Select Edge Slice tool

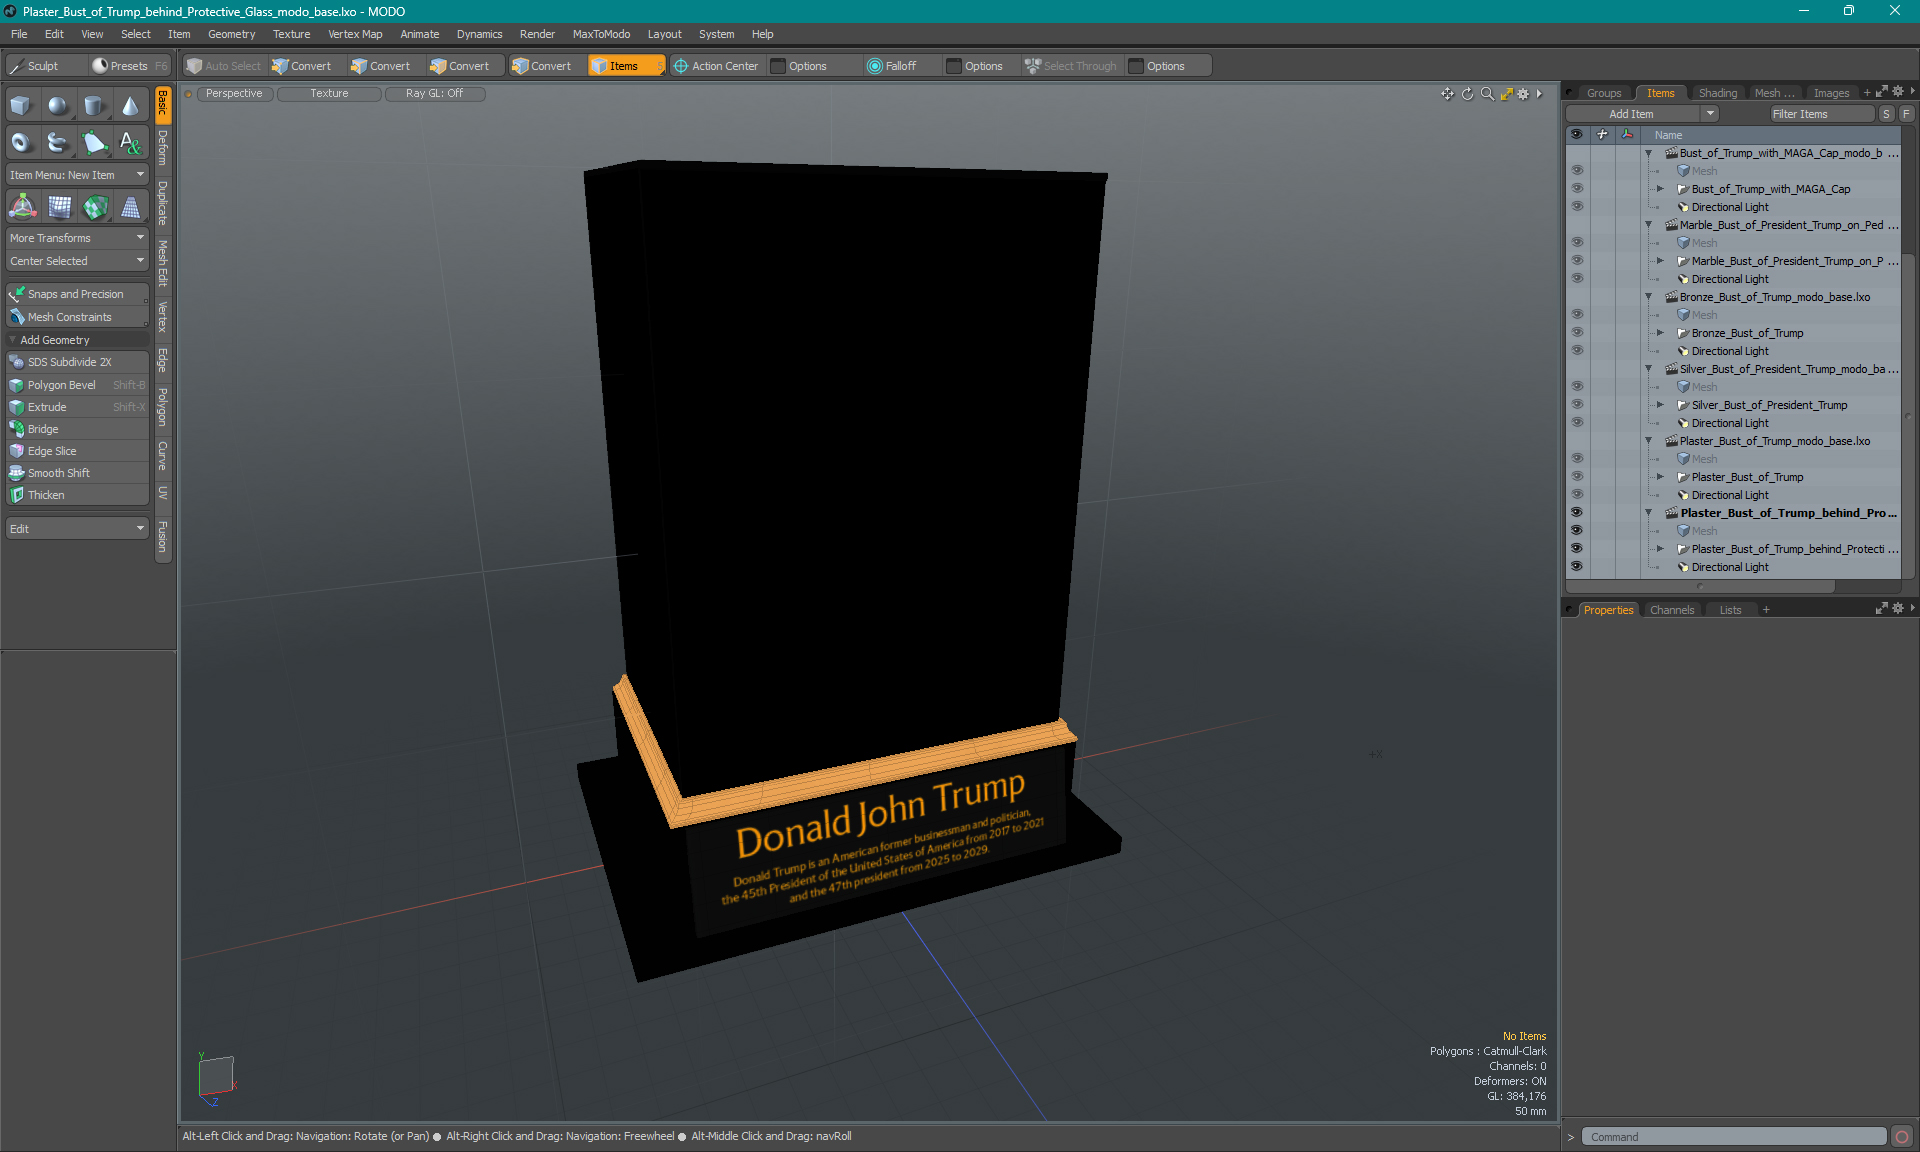coord(77,451)
